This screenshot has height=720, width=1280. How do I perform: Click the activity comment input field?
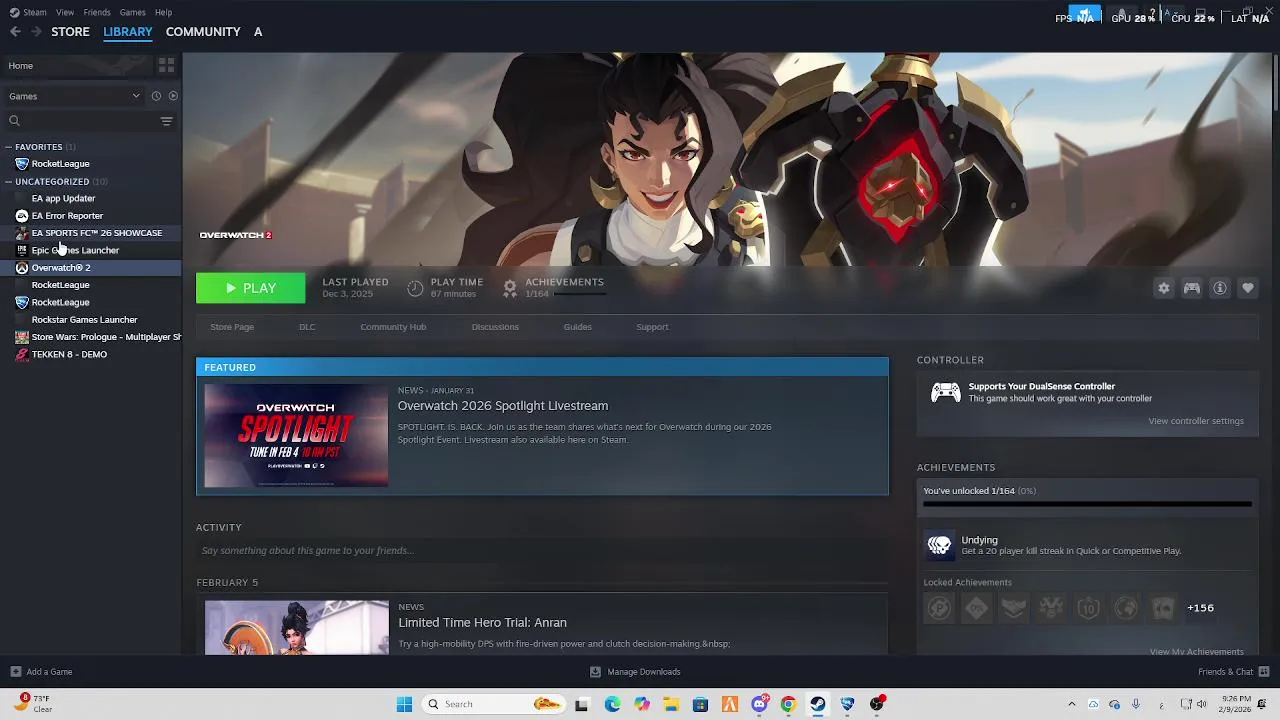542,551
